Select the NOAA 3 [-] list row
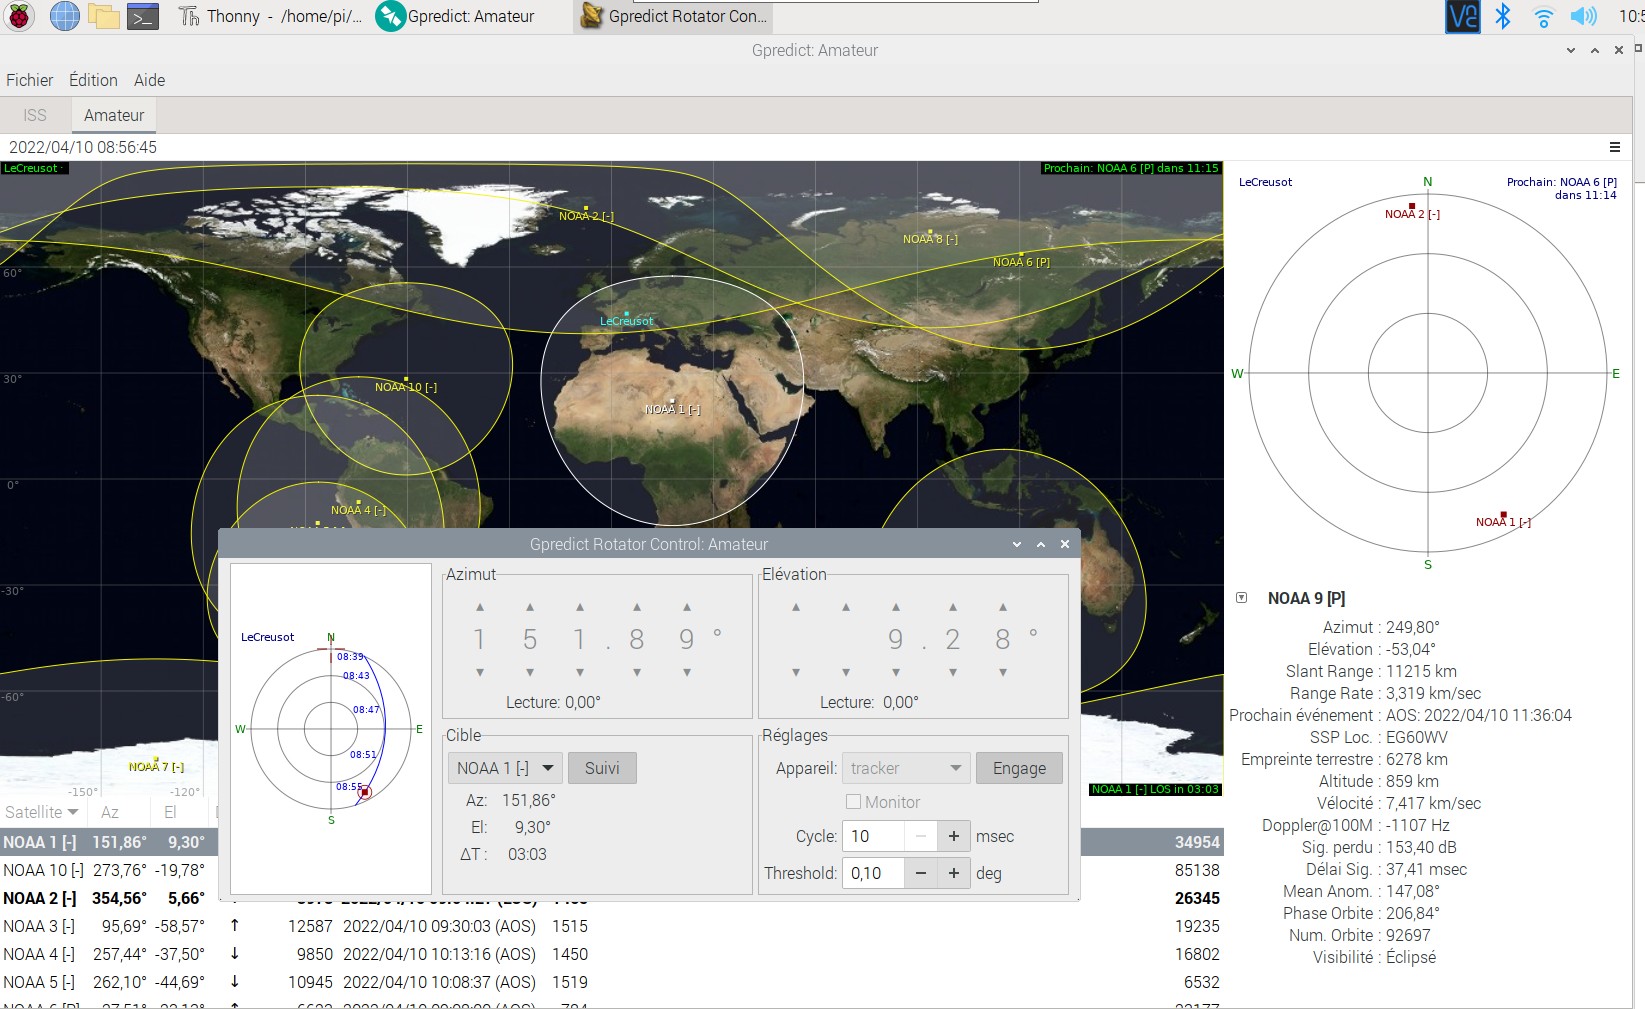1645x1009 pixels. (x=610, y=926)
